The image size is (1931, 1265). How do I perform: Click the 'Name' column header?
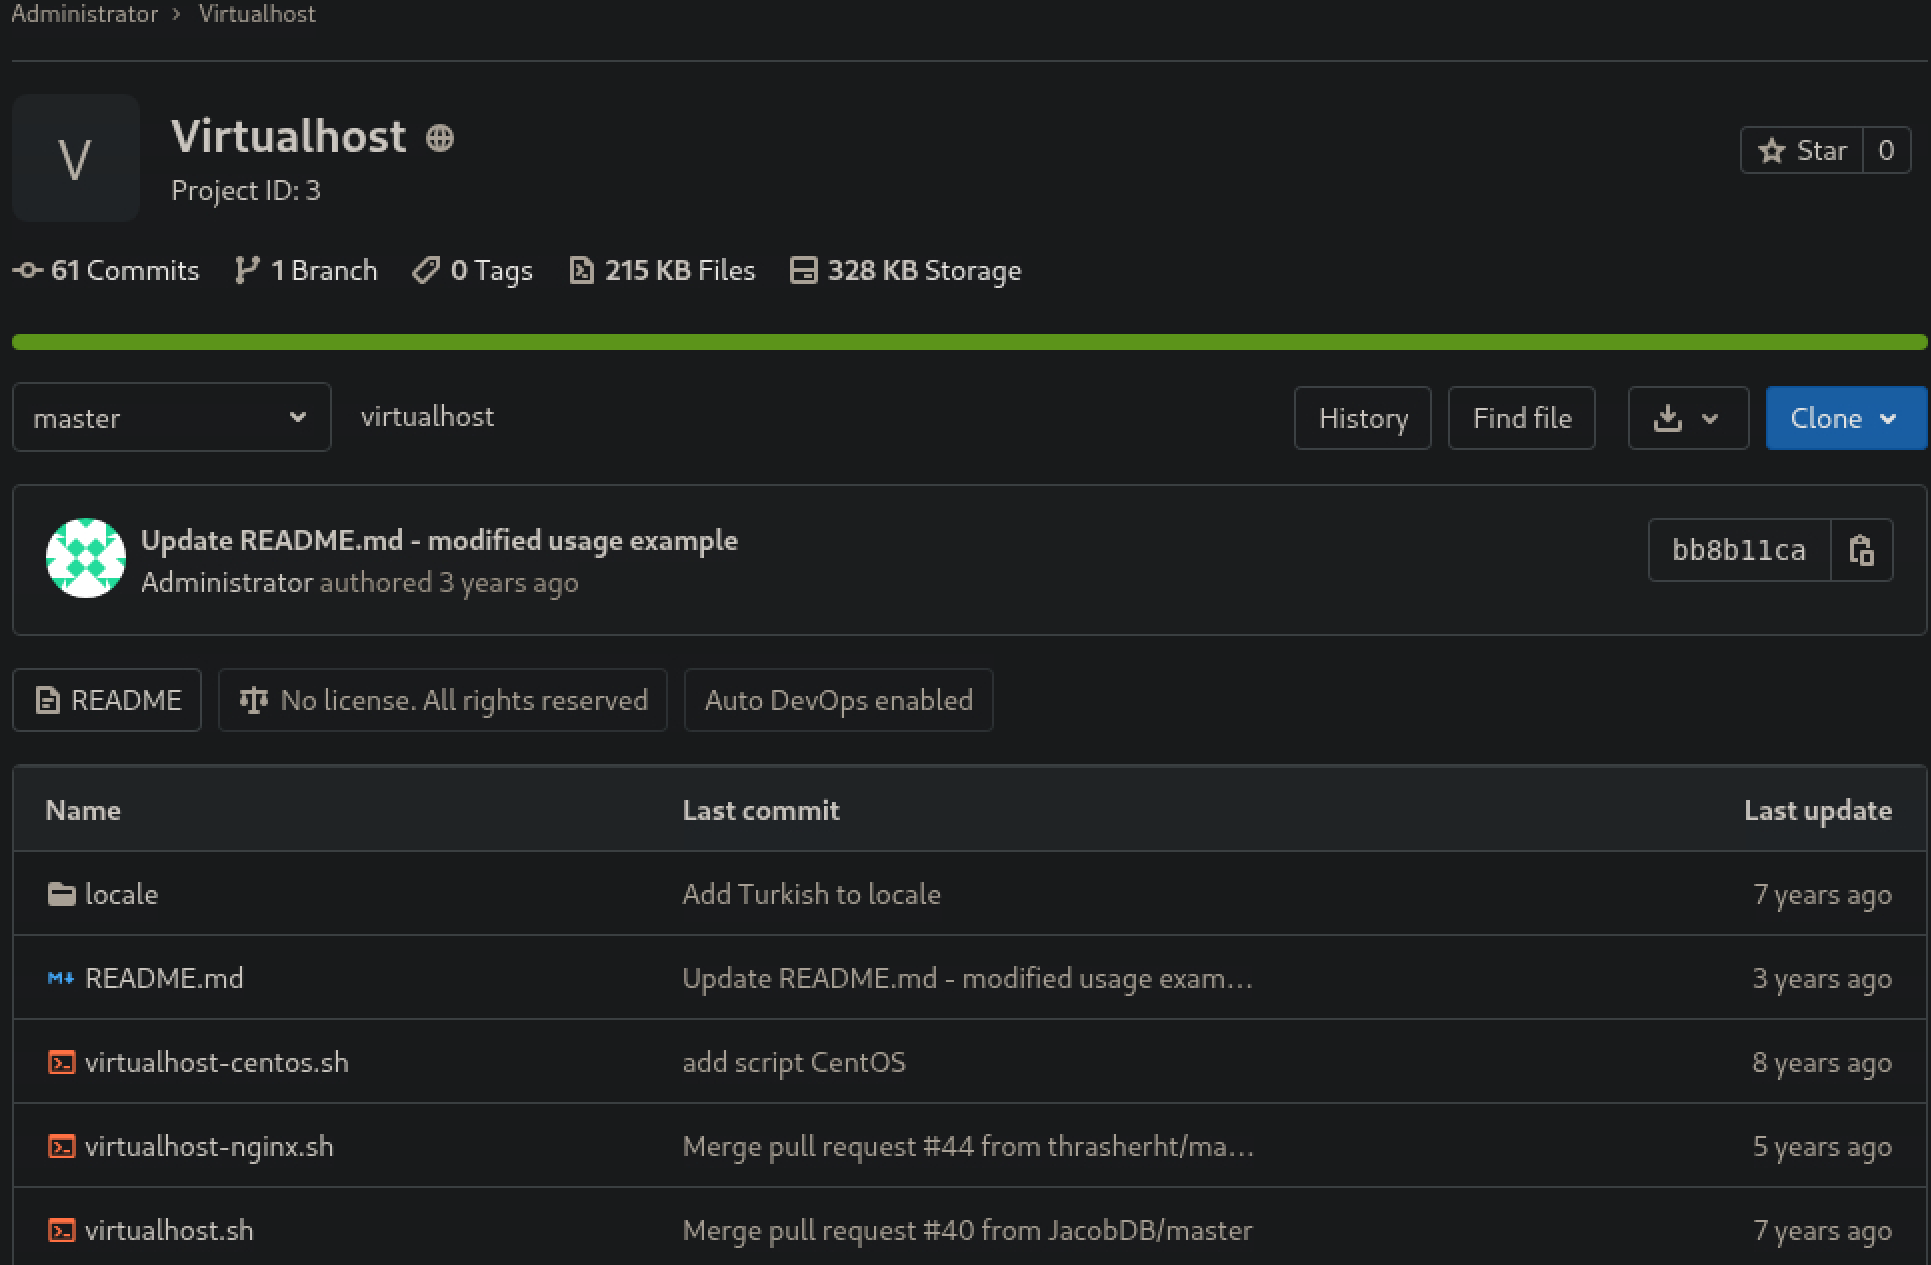pos(83,810)
